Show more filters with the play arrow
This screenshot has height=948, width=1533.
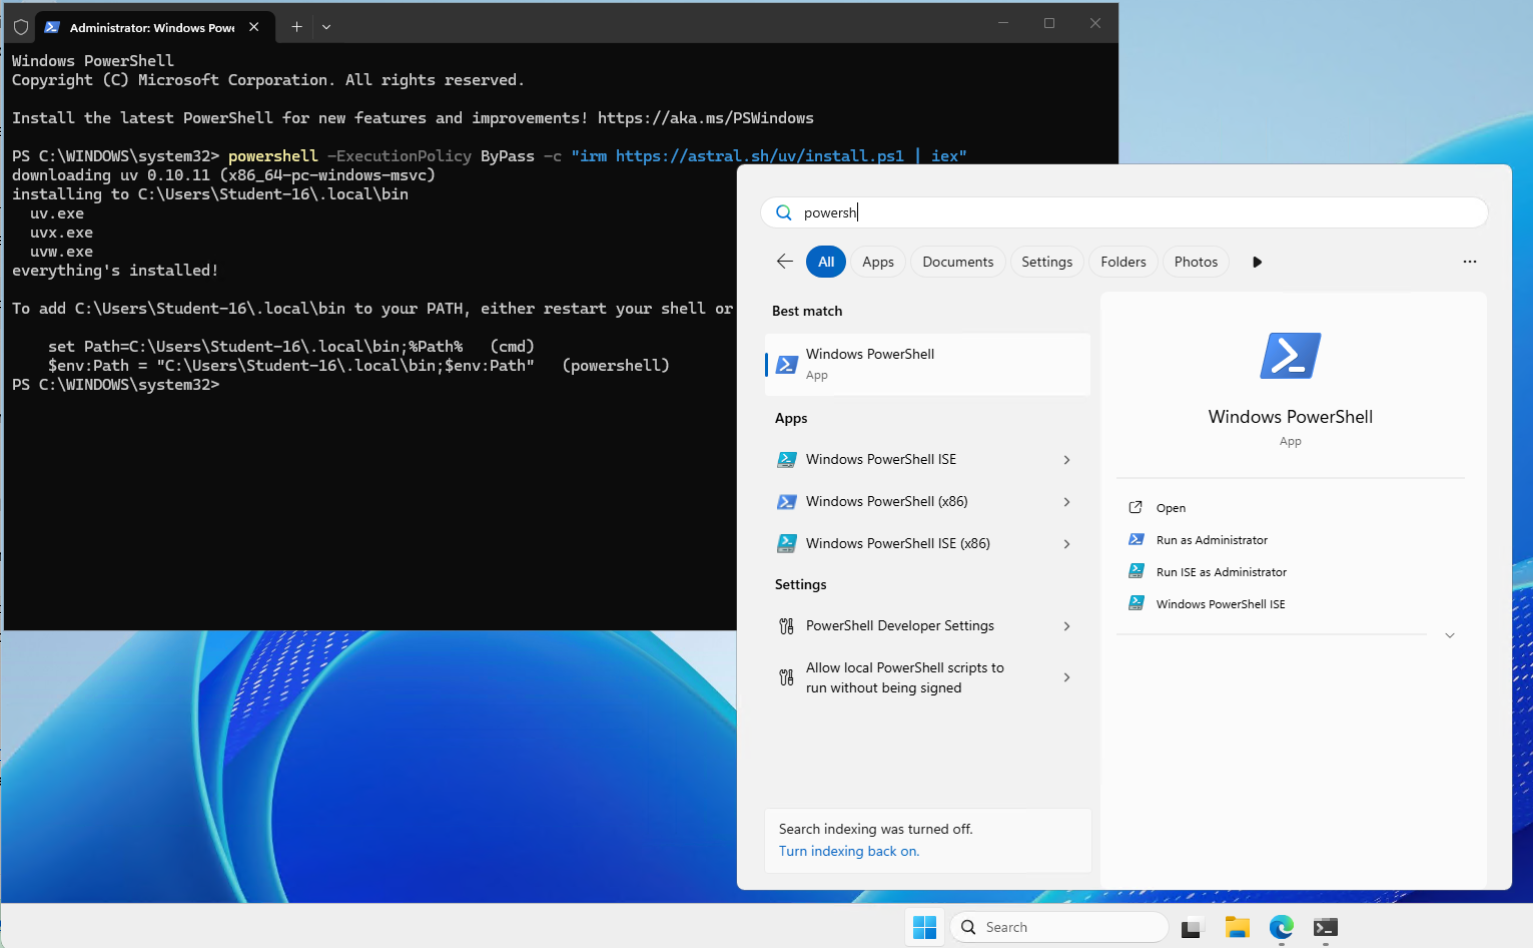1257,262
